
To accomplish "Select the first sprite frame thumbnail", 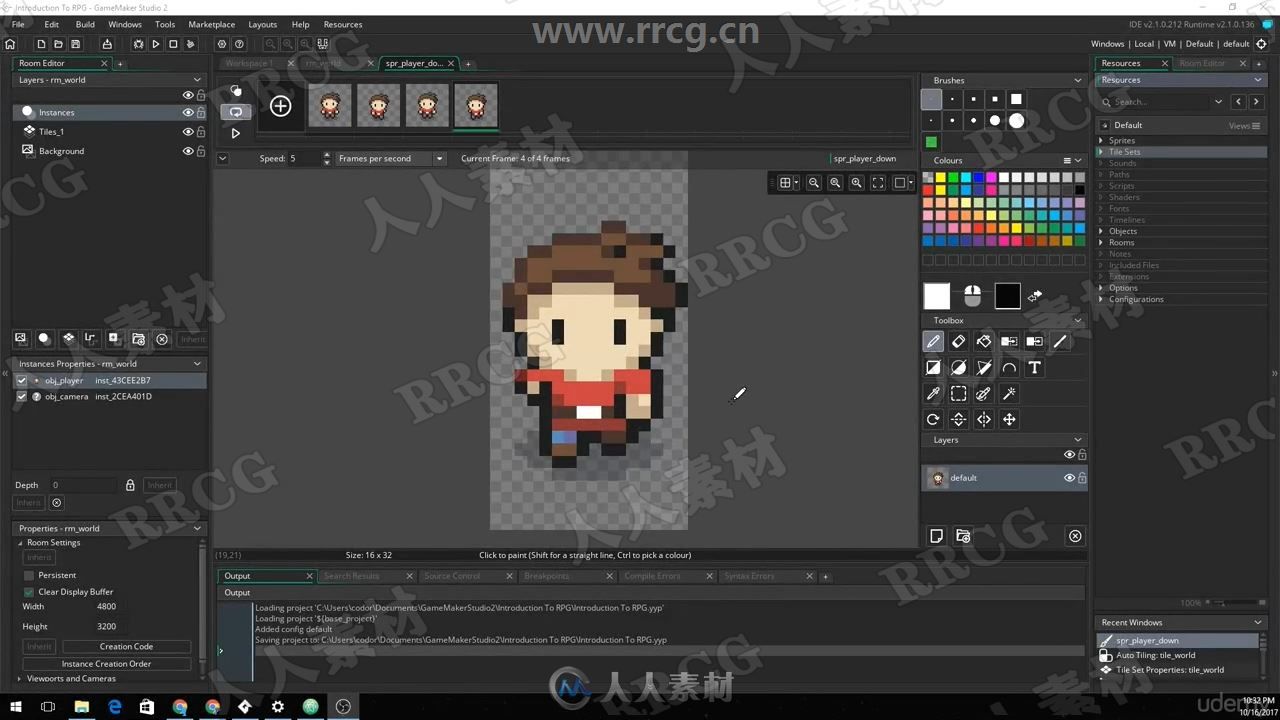I will (330, 106).
